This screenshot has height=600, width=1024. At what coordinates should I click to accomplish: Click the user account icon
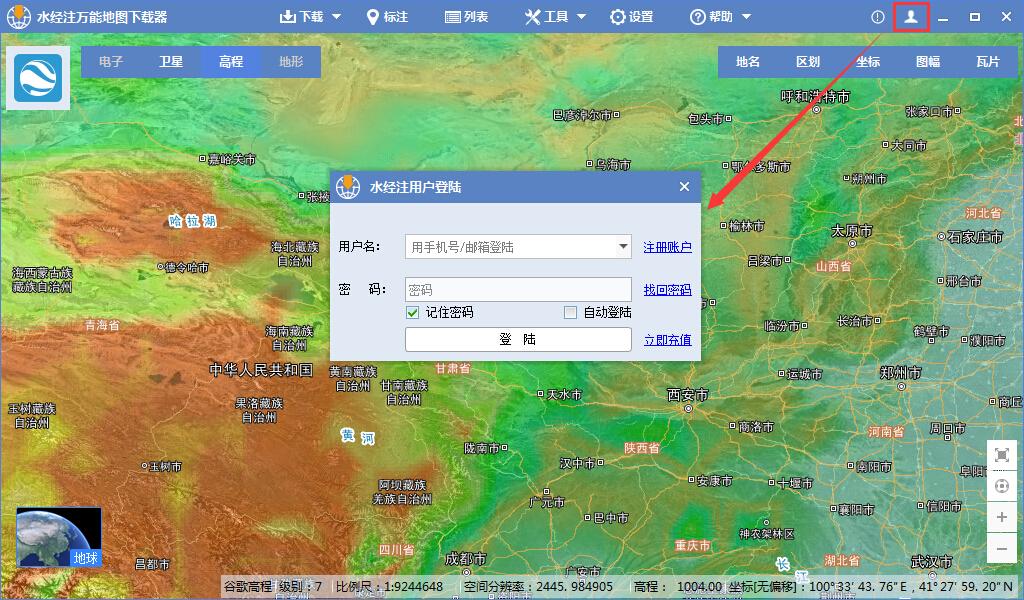pos(911,17)
